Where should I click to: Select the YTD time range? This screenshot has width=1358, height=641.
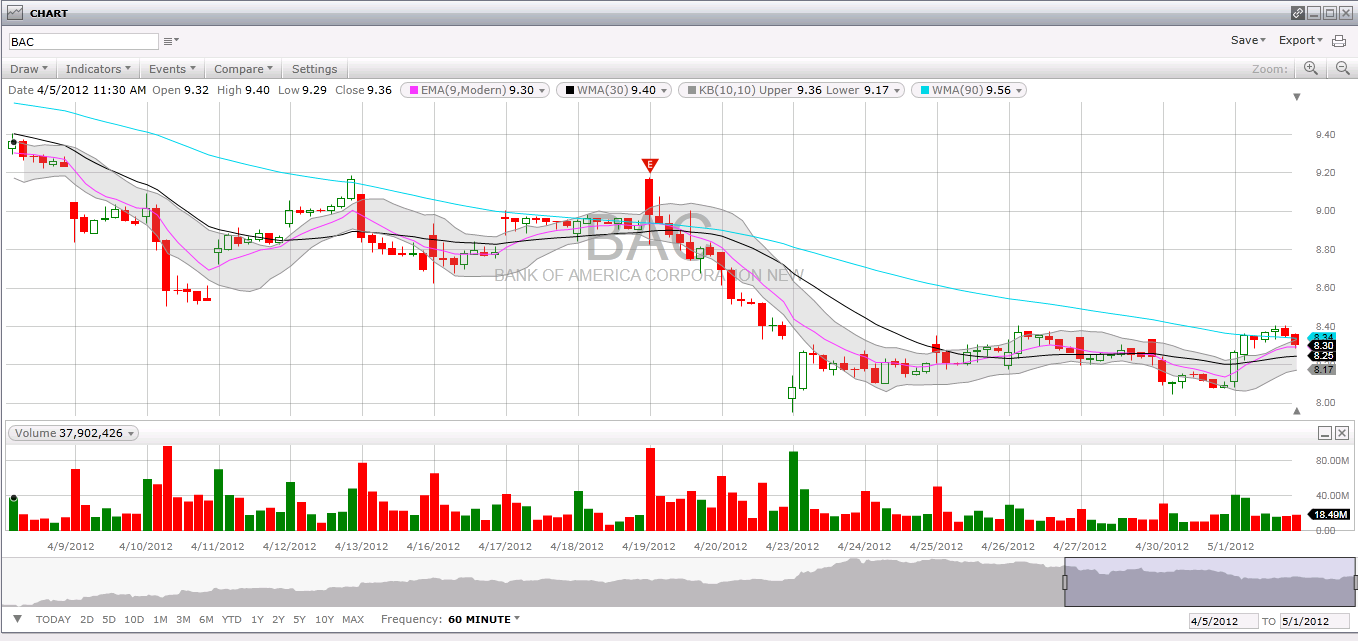(x=232, y=620)
